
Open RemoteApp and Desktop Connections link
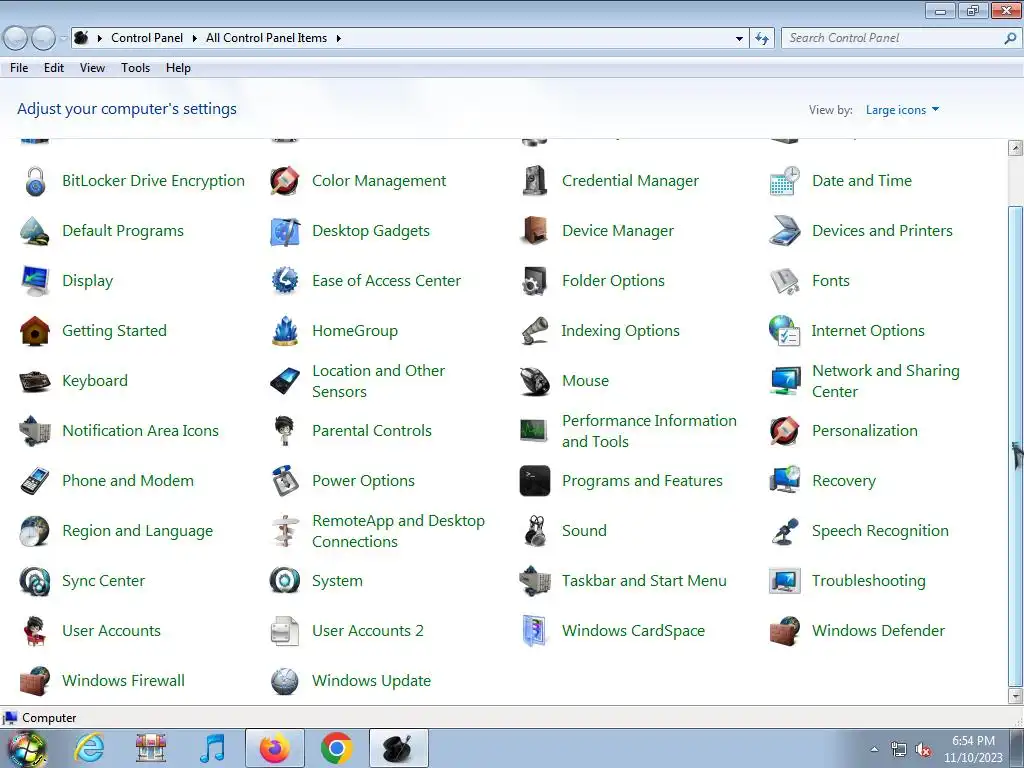[x=398, y=531]
